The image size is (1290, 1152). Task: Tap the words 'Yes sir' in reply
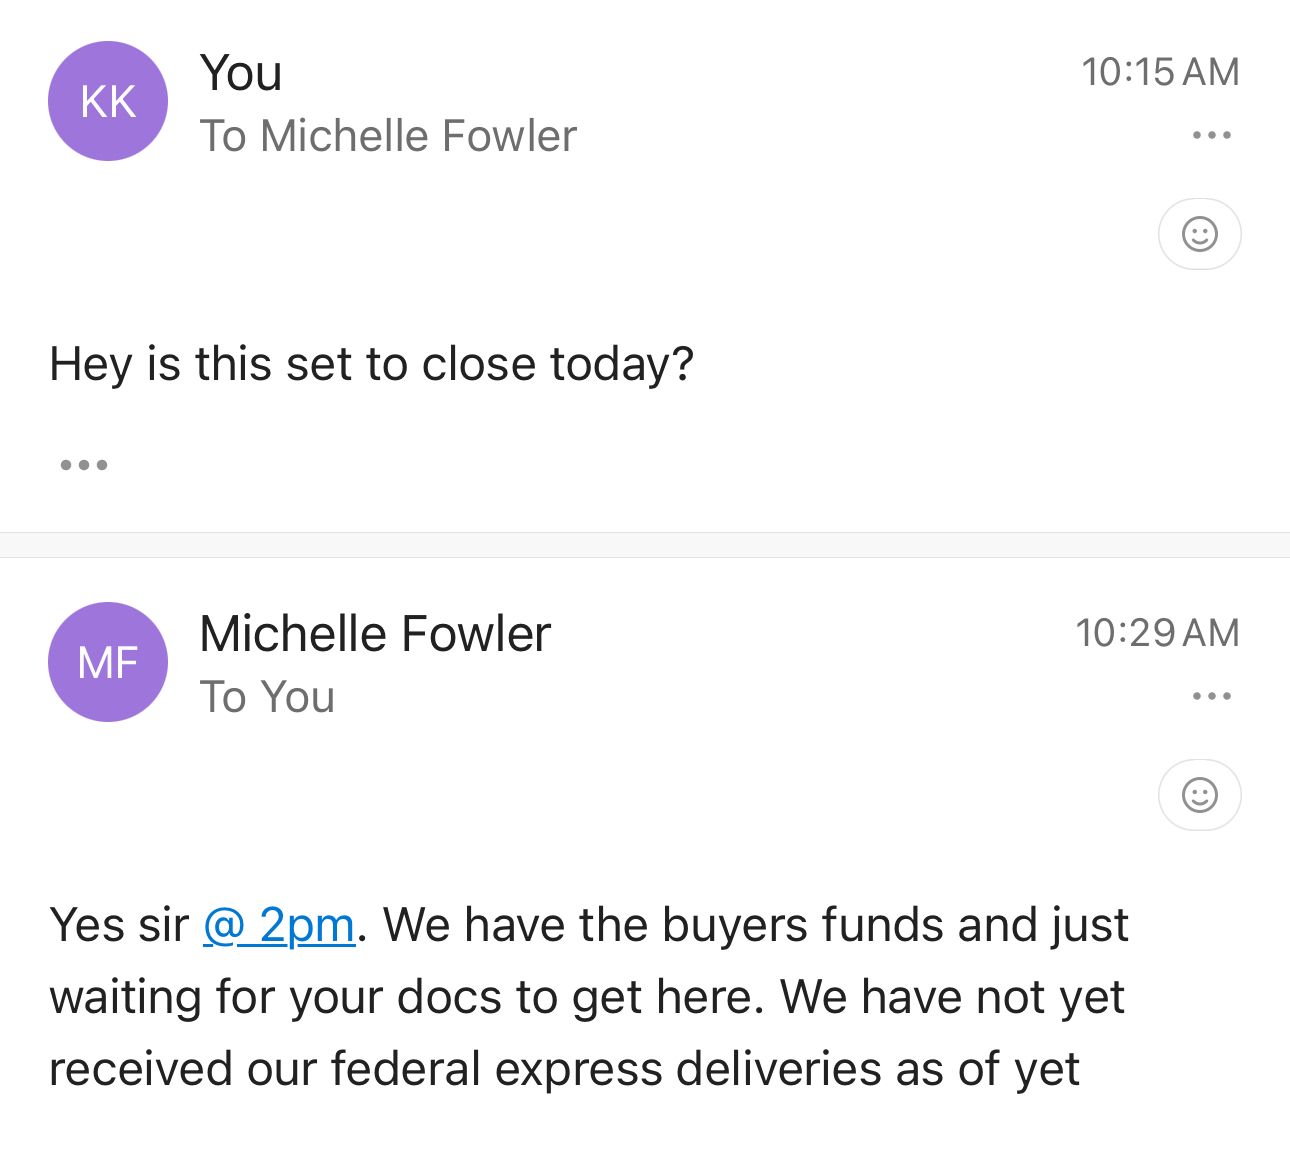coord(119,925)
